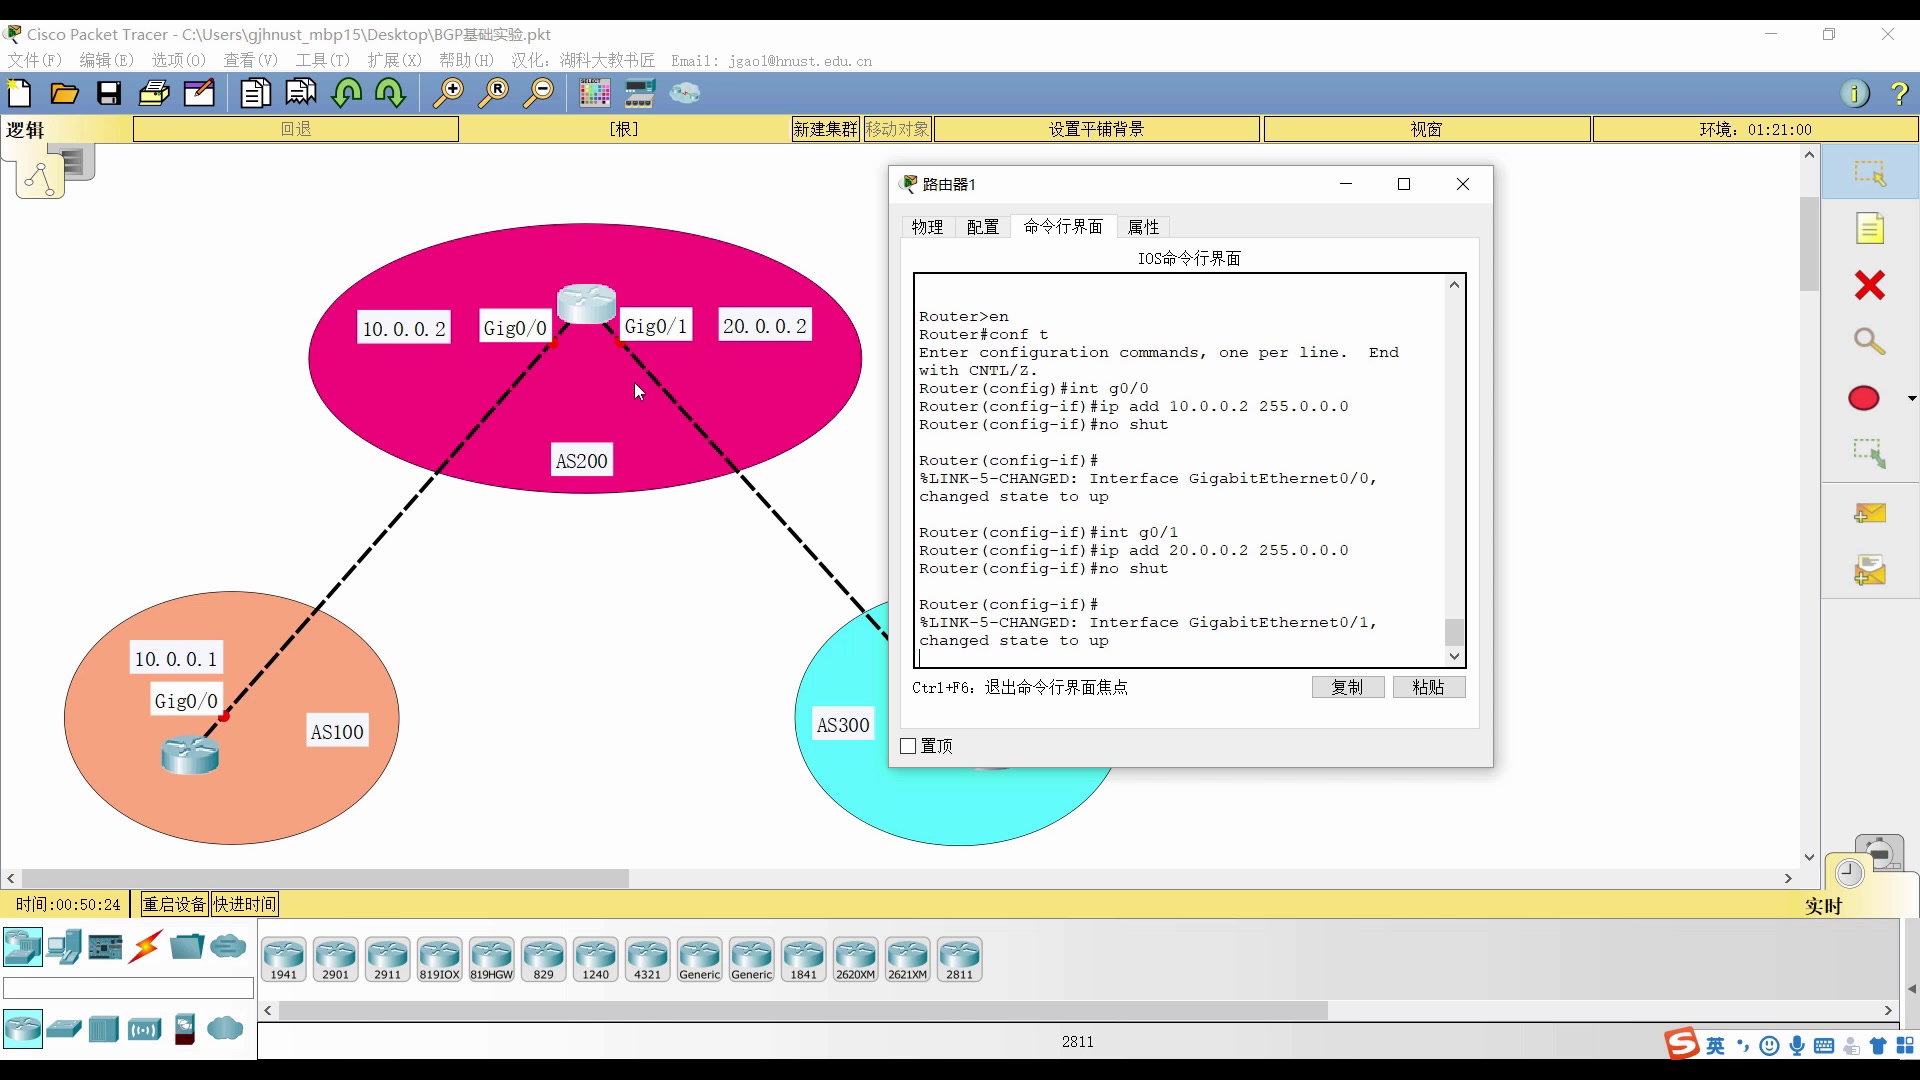Switch to the 配置 tab
Image resolution: width=1920 pixels, height=1080 pixels.
point(981,227)
